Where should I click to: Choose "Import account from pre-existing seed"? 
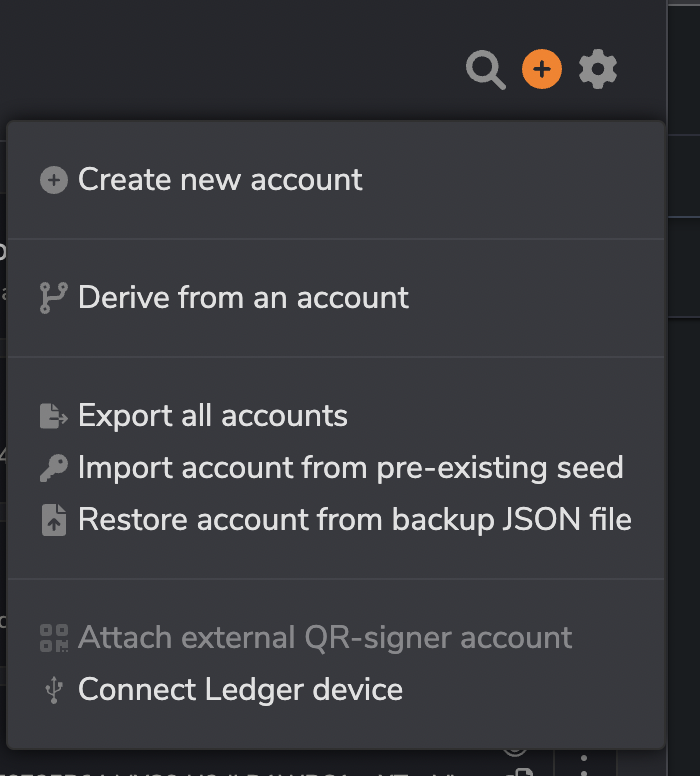(x=350, y=468)
